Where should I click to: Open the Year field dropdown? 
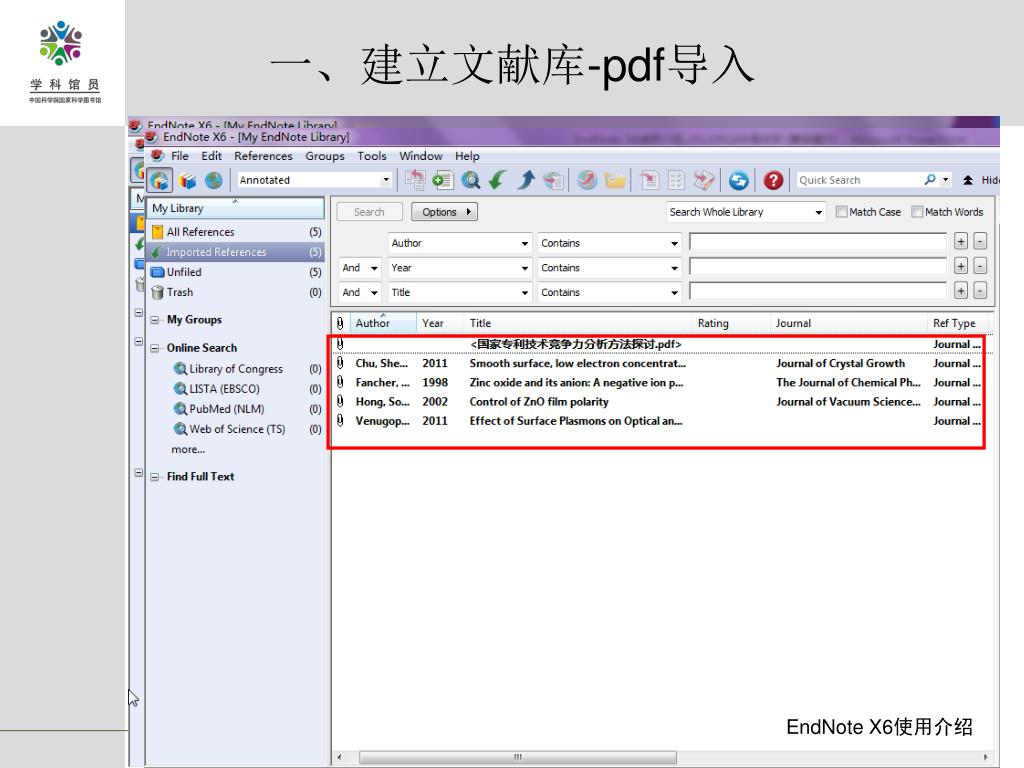[x=524, y=268]
